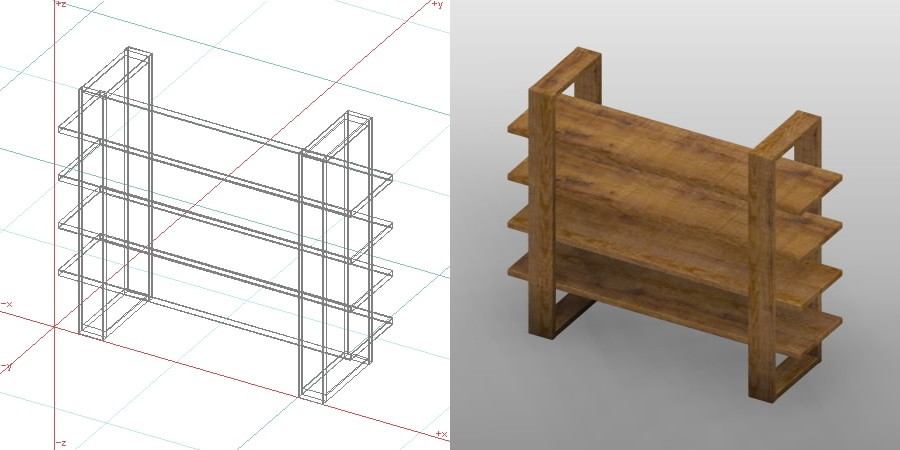
Task: Select the wireframe shelf model
Action: 226,225
